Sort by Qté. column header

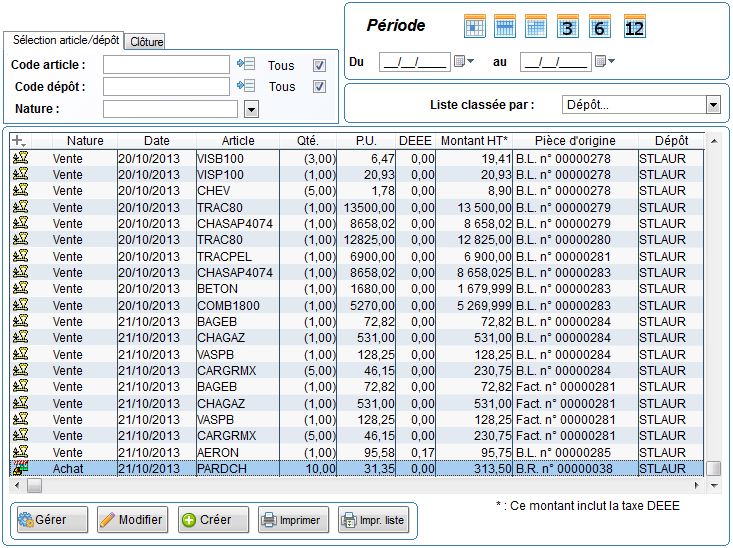click(x=308, y=141)
